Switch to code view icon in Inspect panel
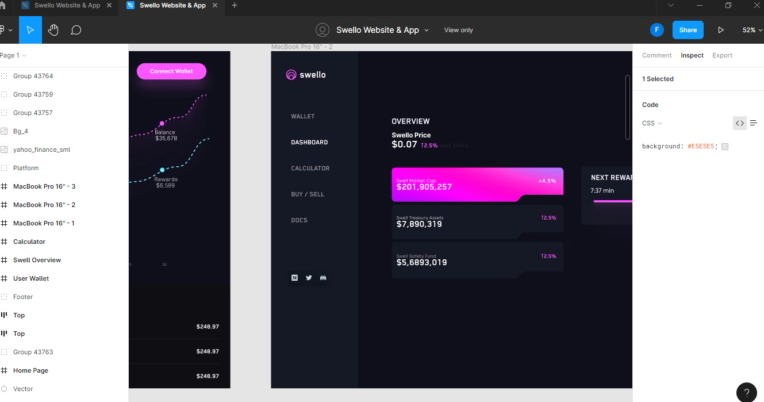The width and height of the screenshot is (764, 402). pyautogui.click(x=740, y=123)
